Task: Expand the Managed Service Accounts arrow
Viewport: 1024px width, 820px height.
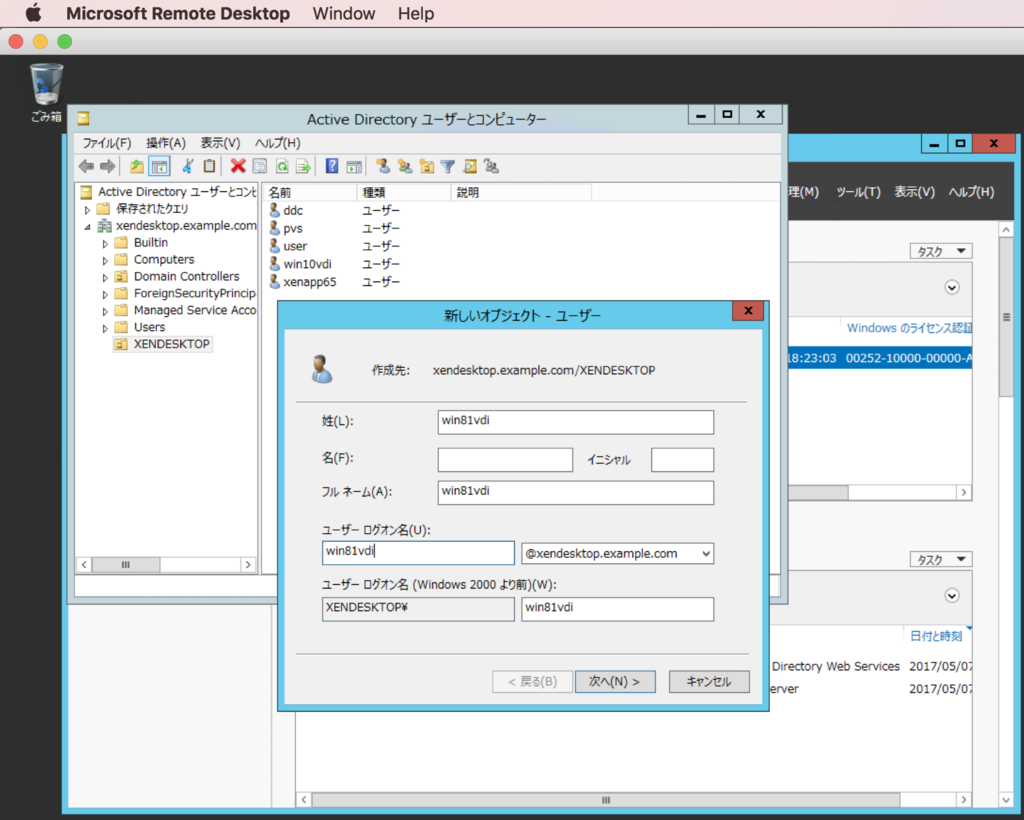Action: [105, 311]
